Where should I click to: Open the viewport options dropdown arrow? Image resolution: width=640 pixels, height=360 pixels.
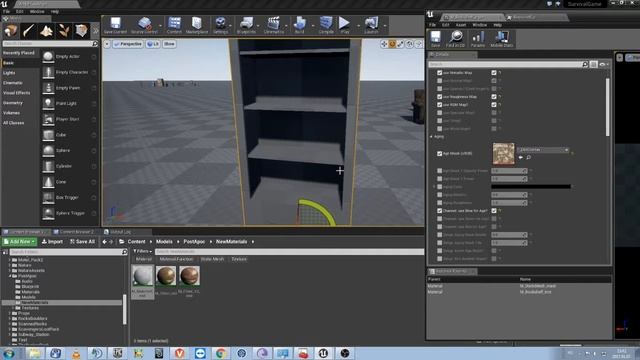click(107, 44)
